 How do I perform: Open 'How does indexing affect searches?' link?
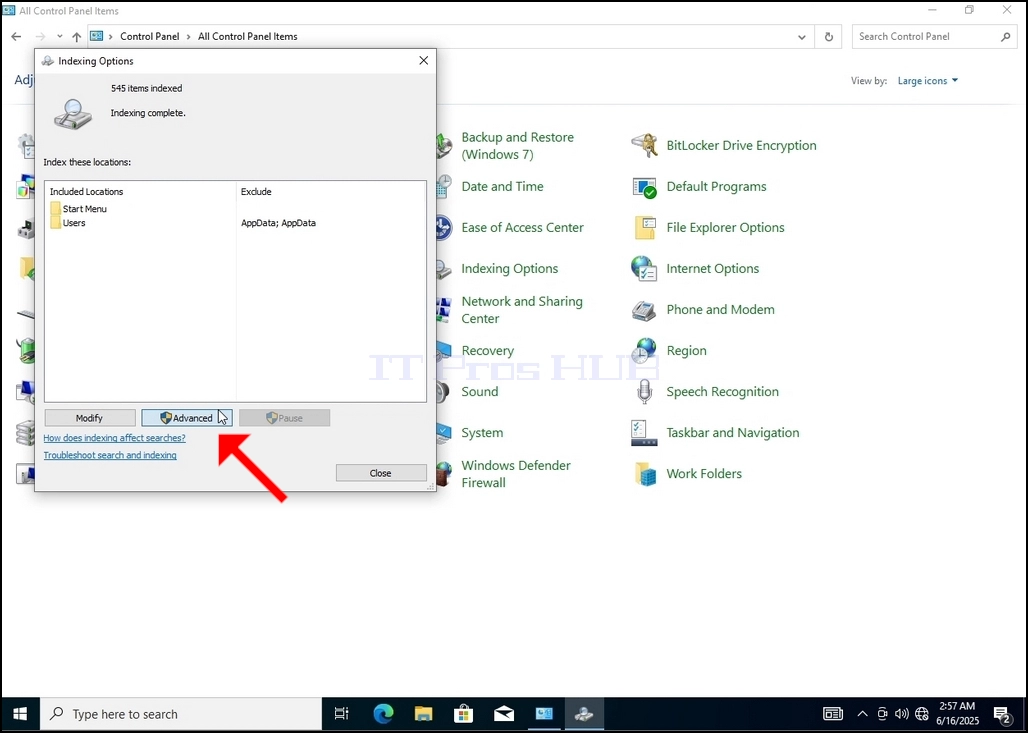[115, 437]
